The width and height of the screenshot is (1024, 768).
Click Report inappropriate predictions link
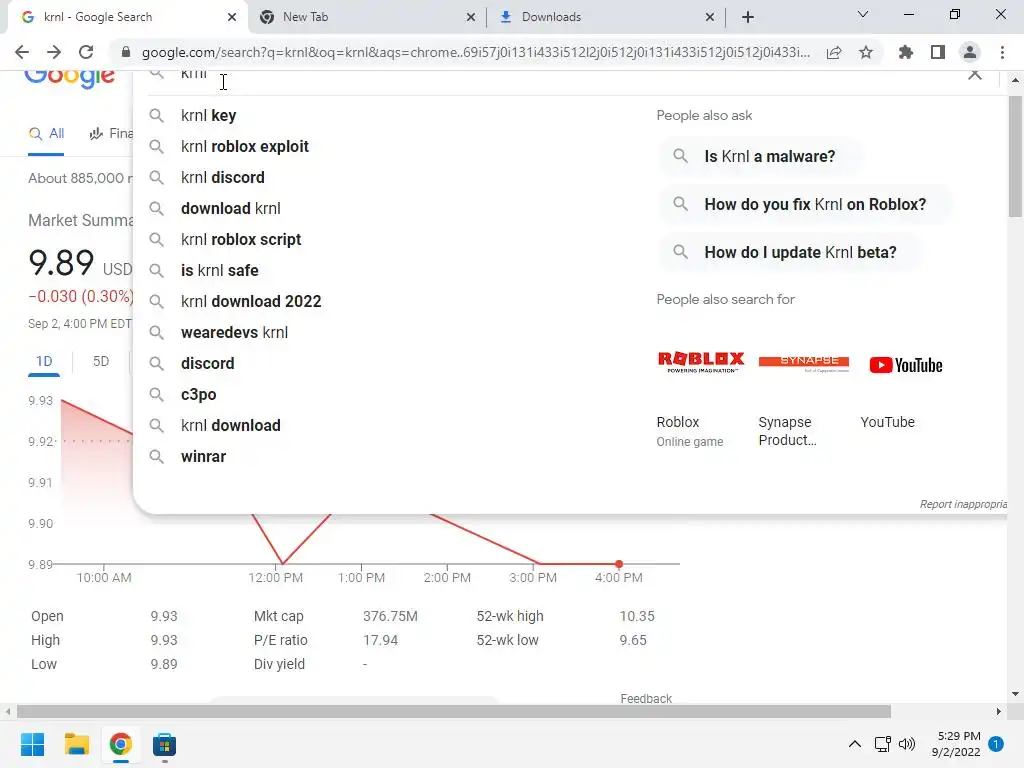click(963, 504)
